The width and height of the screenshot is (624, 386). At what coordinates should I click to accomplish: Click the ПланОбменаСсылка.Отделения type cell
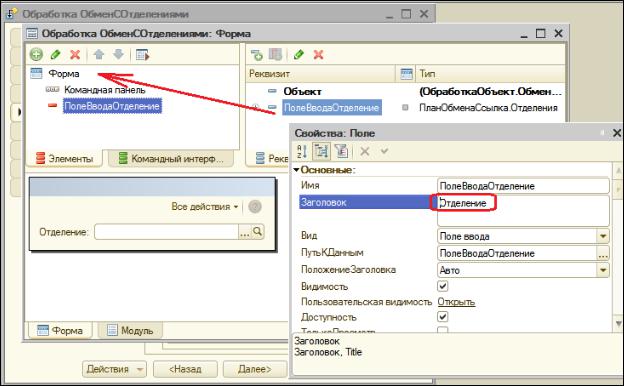(x=488, y=108)
